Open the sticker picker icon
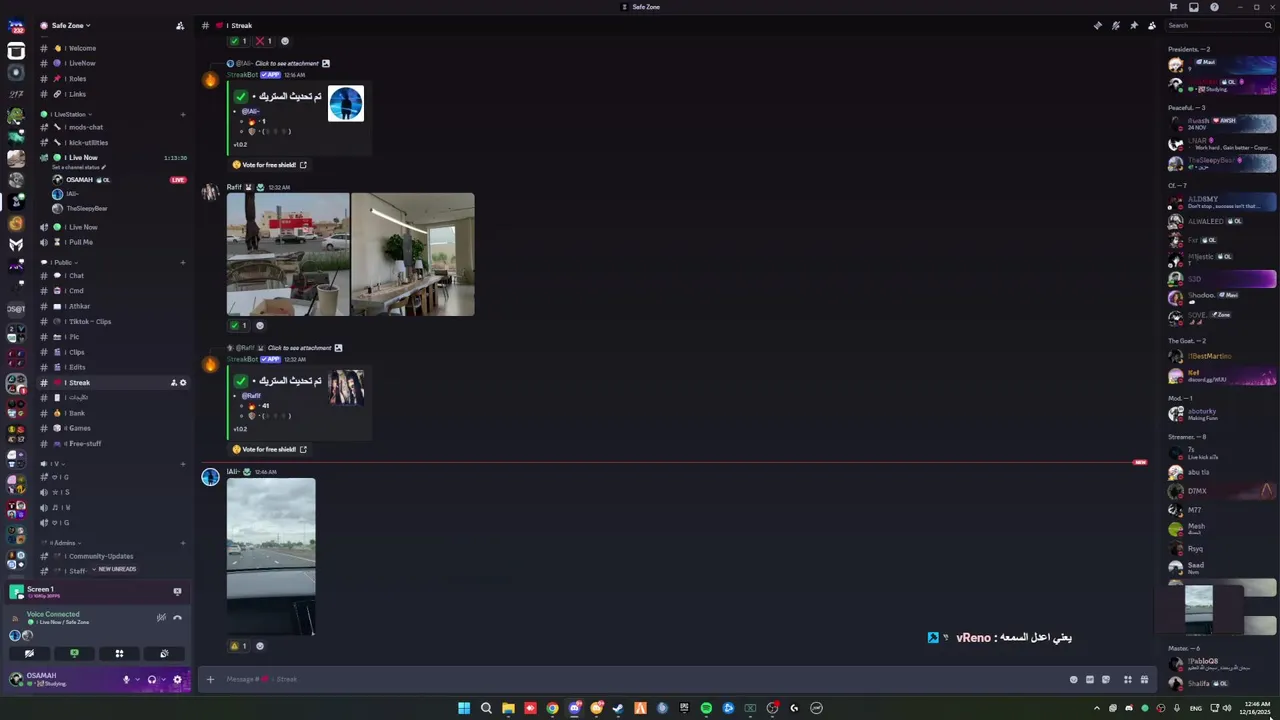 [1106, 680]
